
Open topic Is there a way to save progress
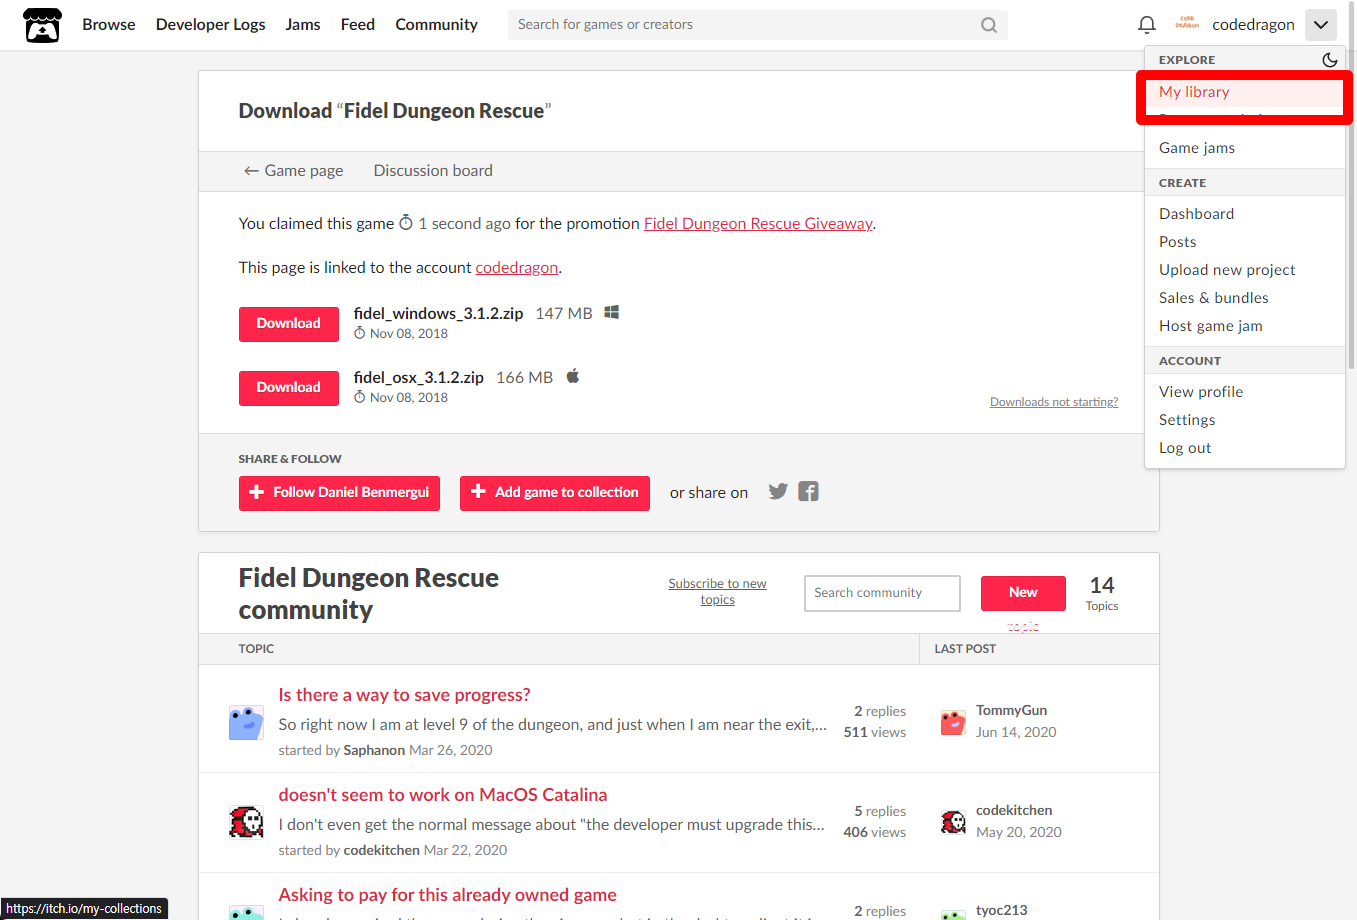[x=404, y=695]
